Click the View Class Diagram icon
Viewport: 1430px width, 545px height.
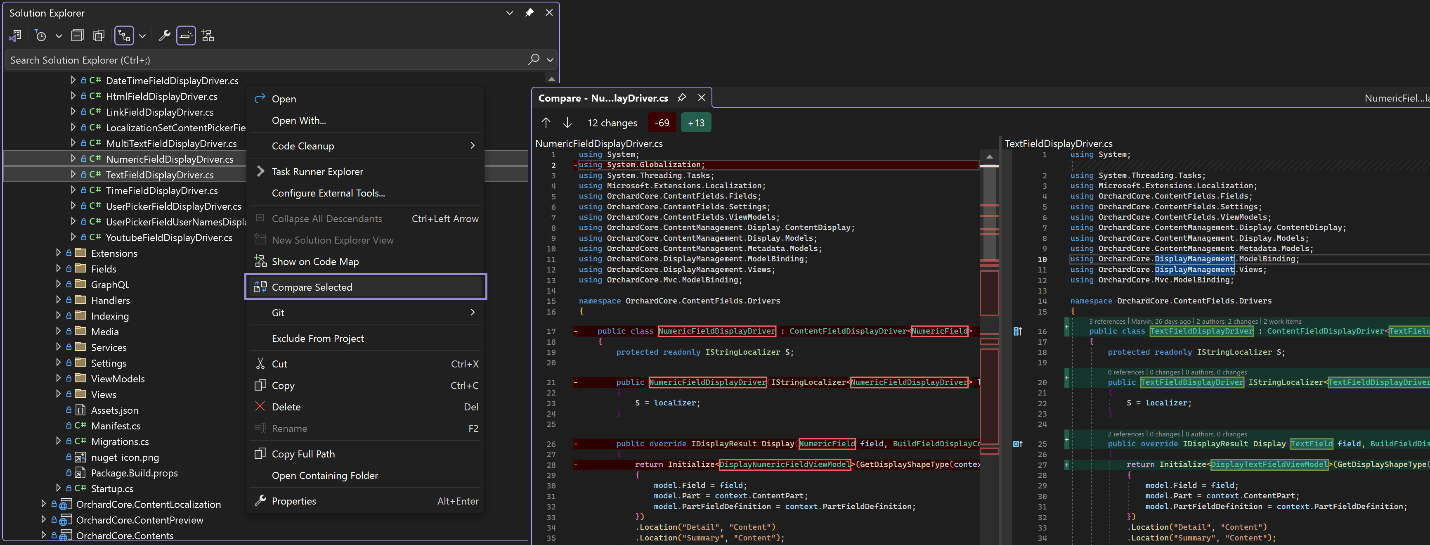point(208,36)
